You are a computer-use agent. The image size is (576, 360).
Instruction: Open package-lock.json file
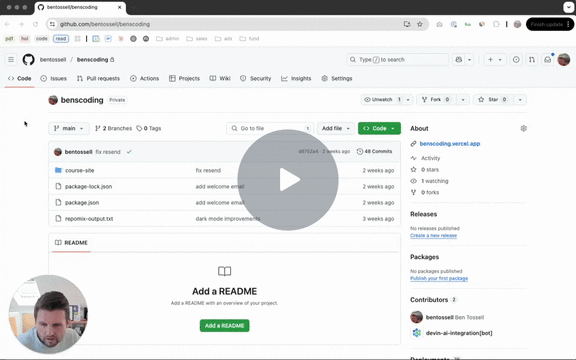pyautogui.click(x=89, y=187)
